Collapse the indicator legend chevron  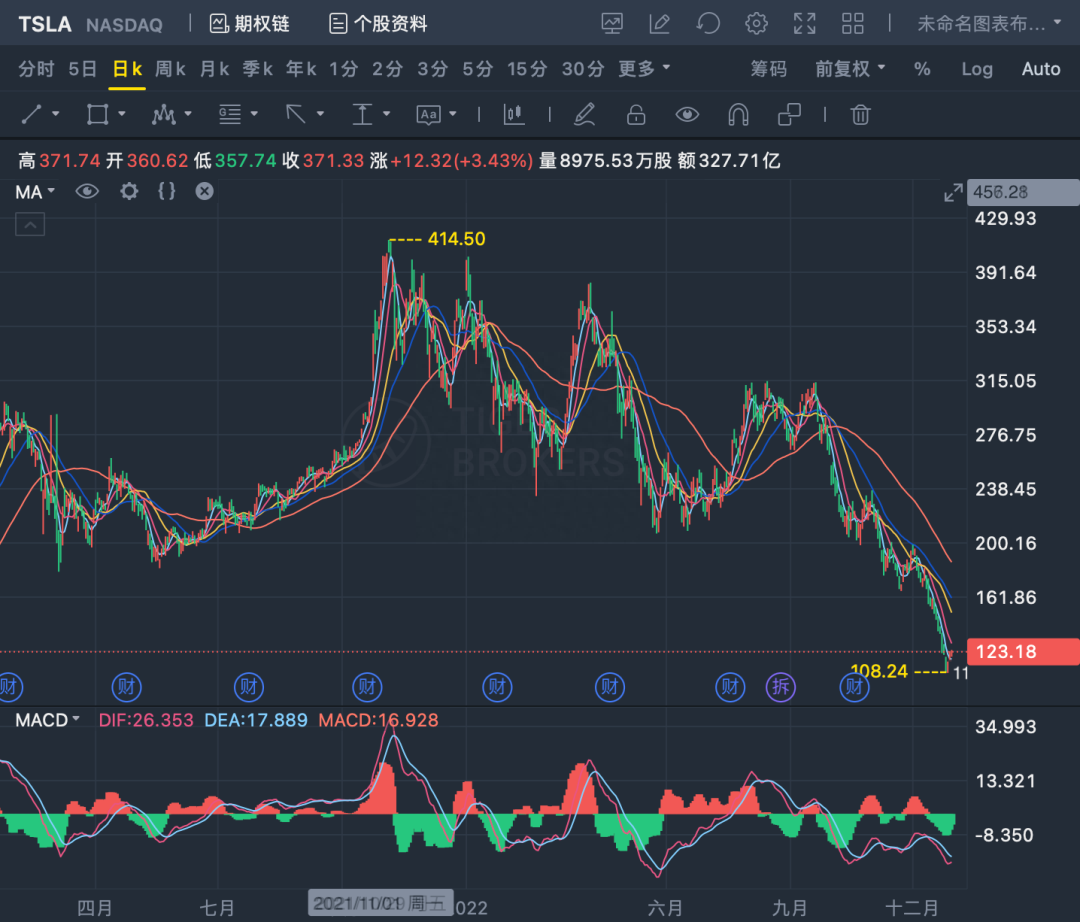click(x=30, y=224)
